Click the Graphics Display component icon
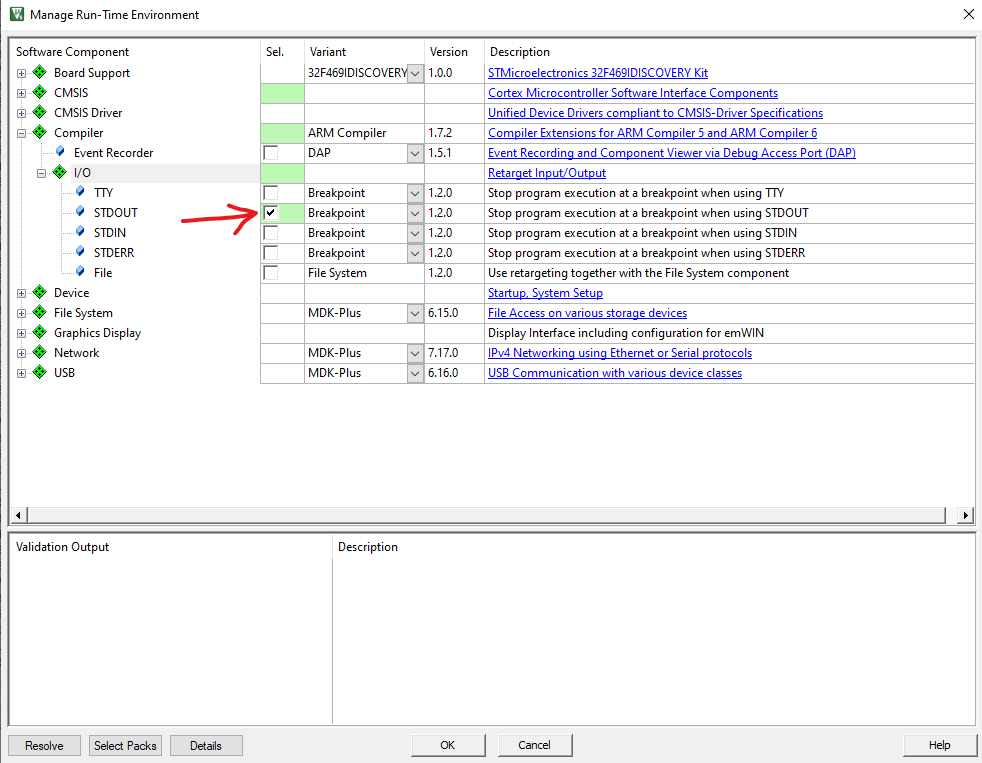 point(40,332)
